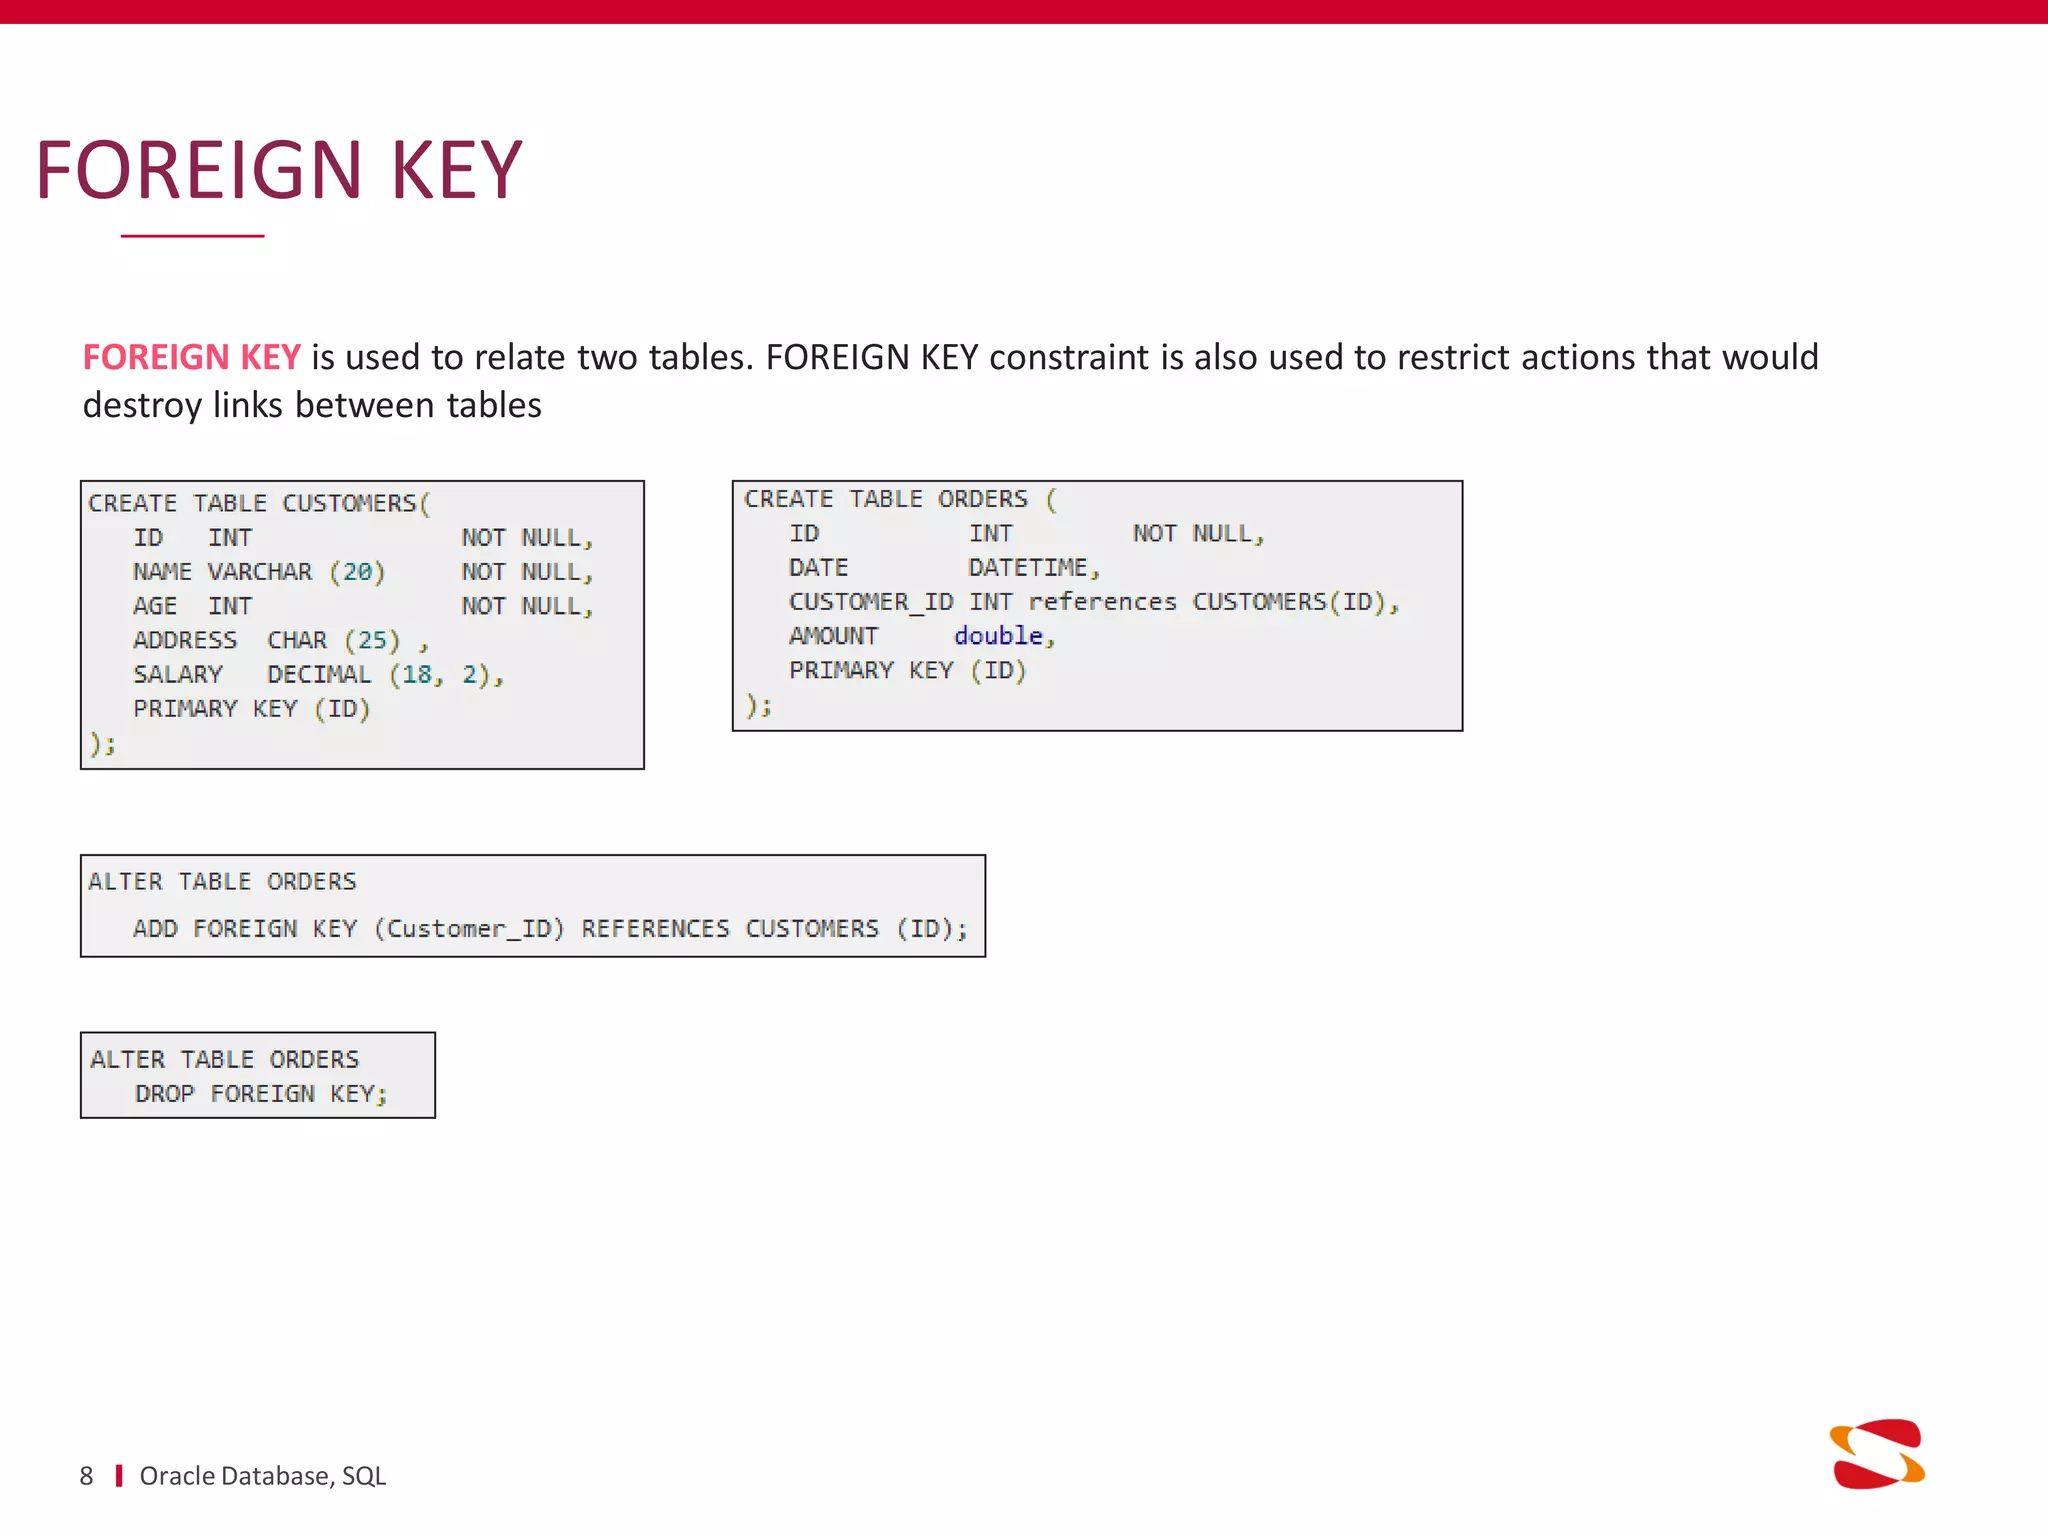Image resolution: width=2048 pixels, height=1536 pixels.
Task: Click the DROP FOREIGN KEY; line
Action: coord(261,1094)
